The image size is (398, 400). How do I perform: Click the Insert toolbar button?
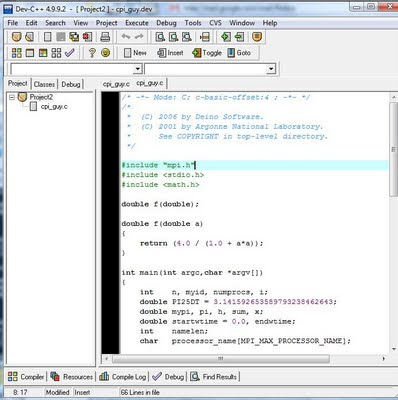click(x=170, y=53)
